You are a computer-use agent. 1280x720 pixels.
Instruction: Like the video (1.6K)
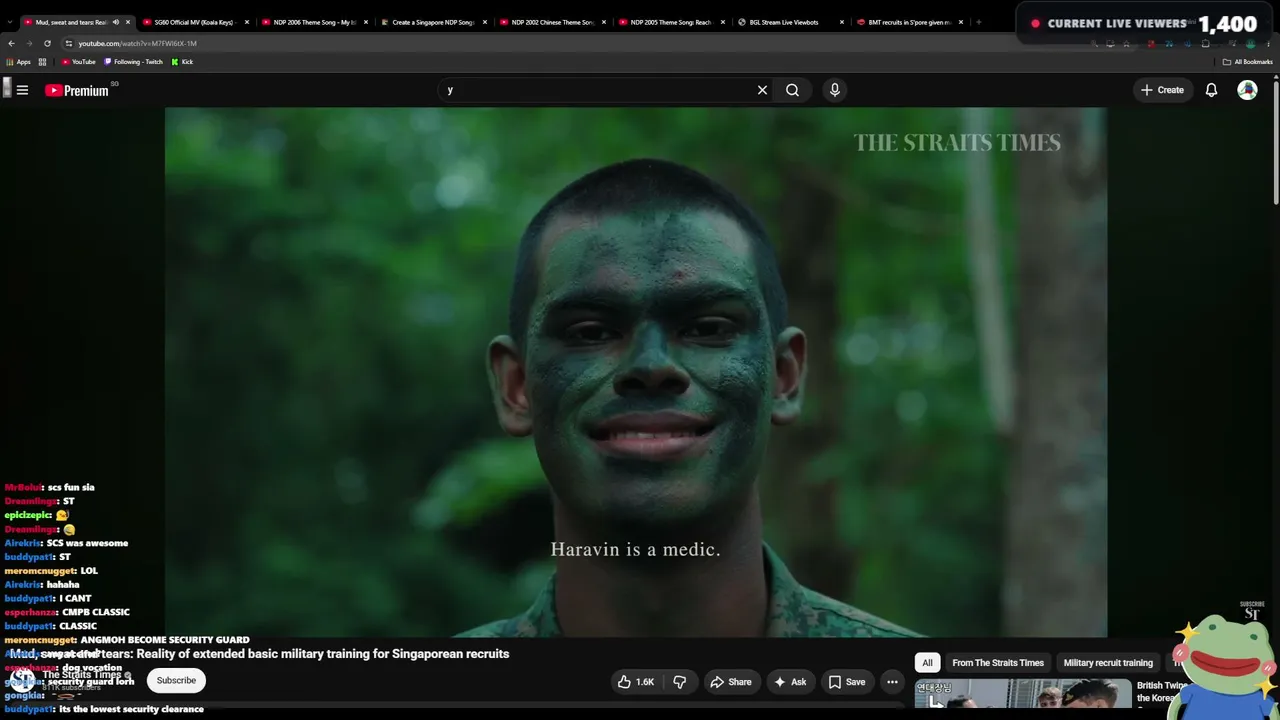[635, 682]
